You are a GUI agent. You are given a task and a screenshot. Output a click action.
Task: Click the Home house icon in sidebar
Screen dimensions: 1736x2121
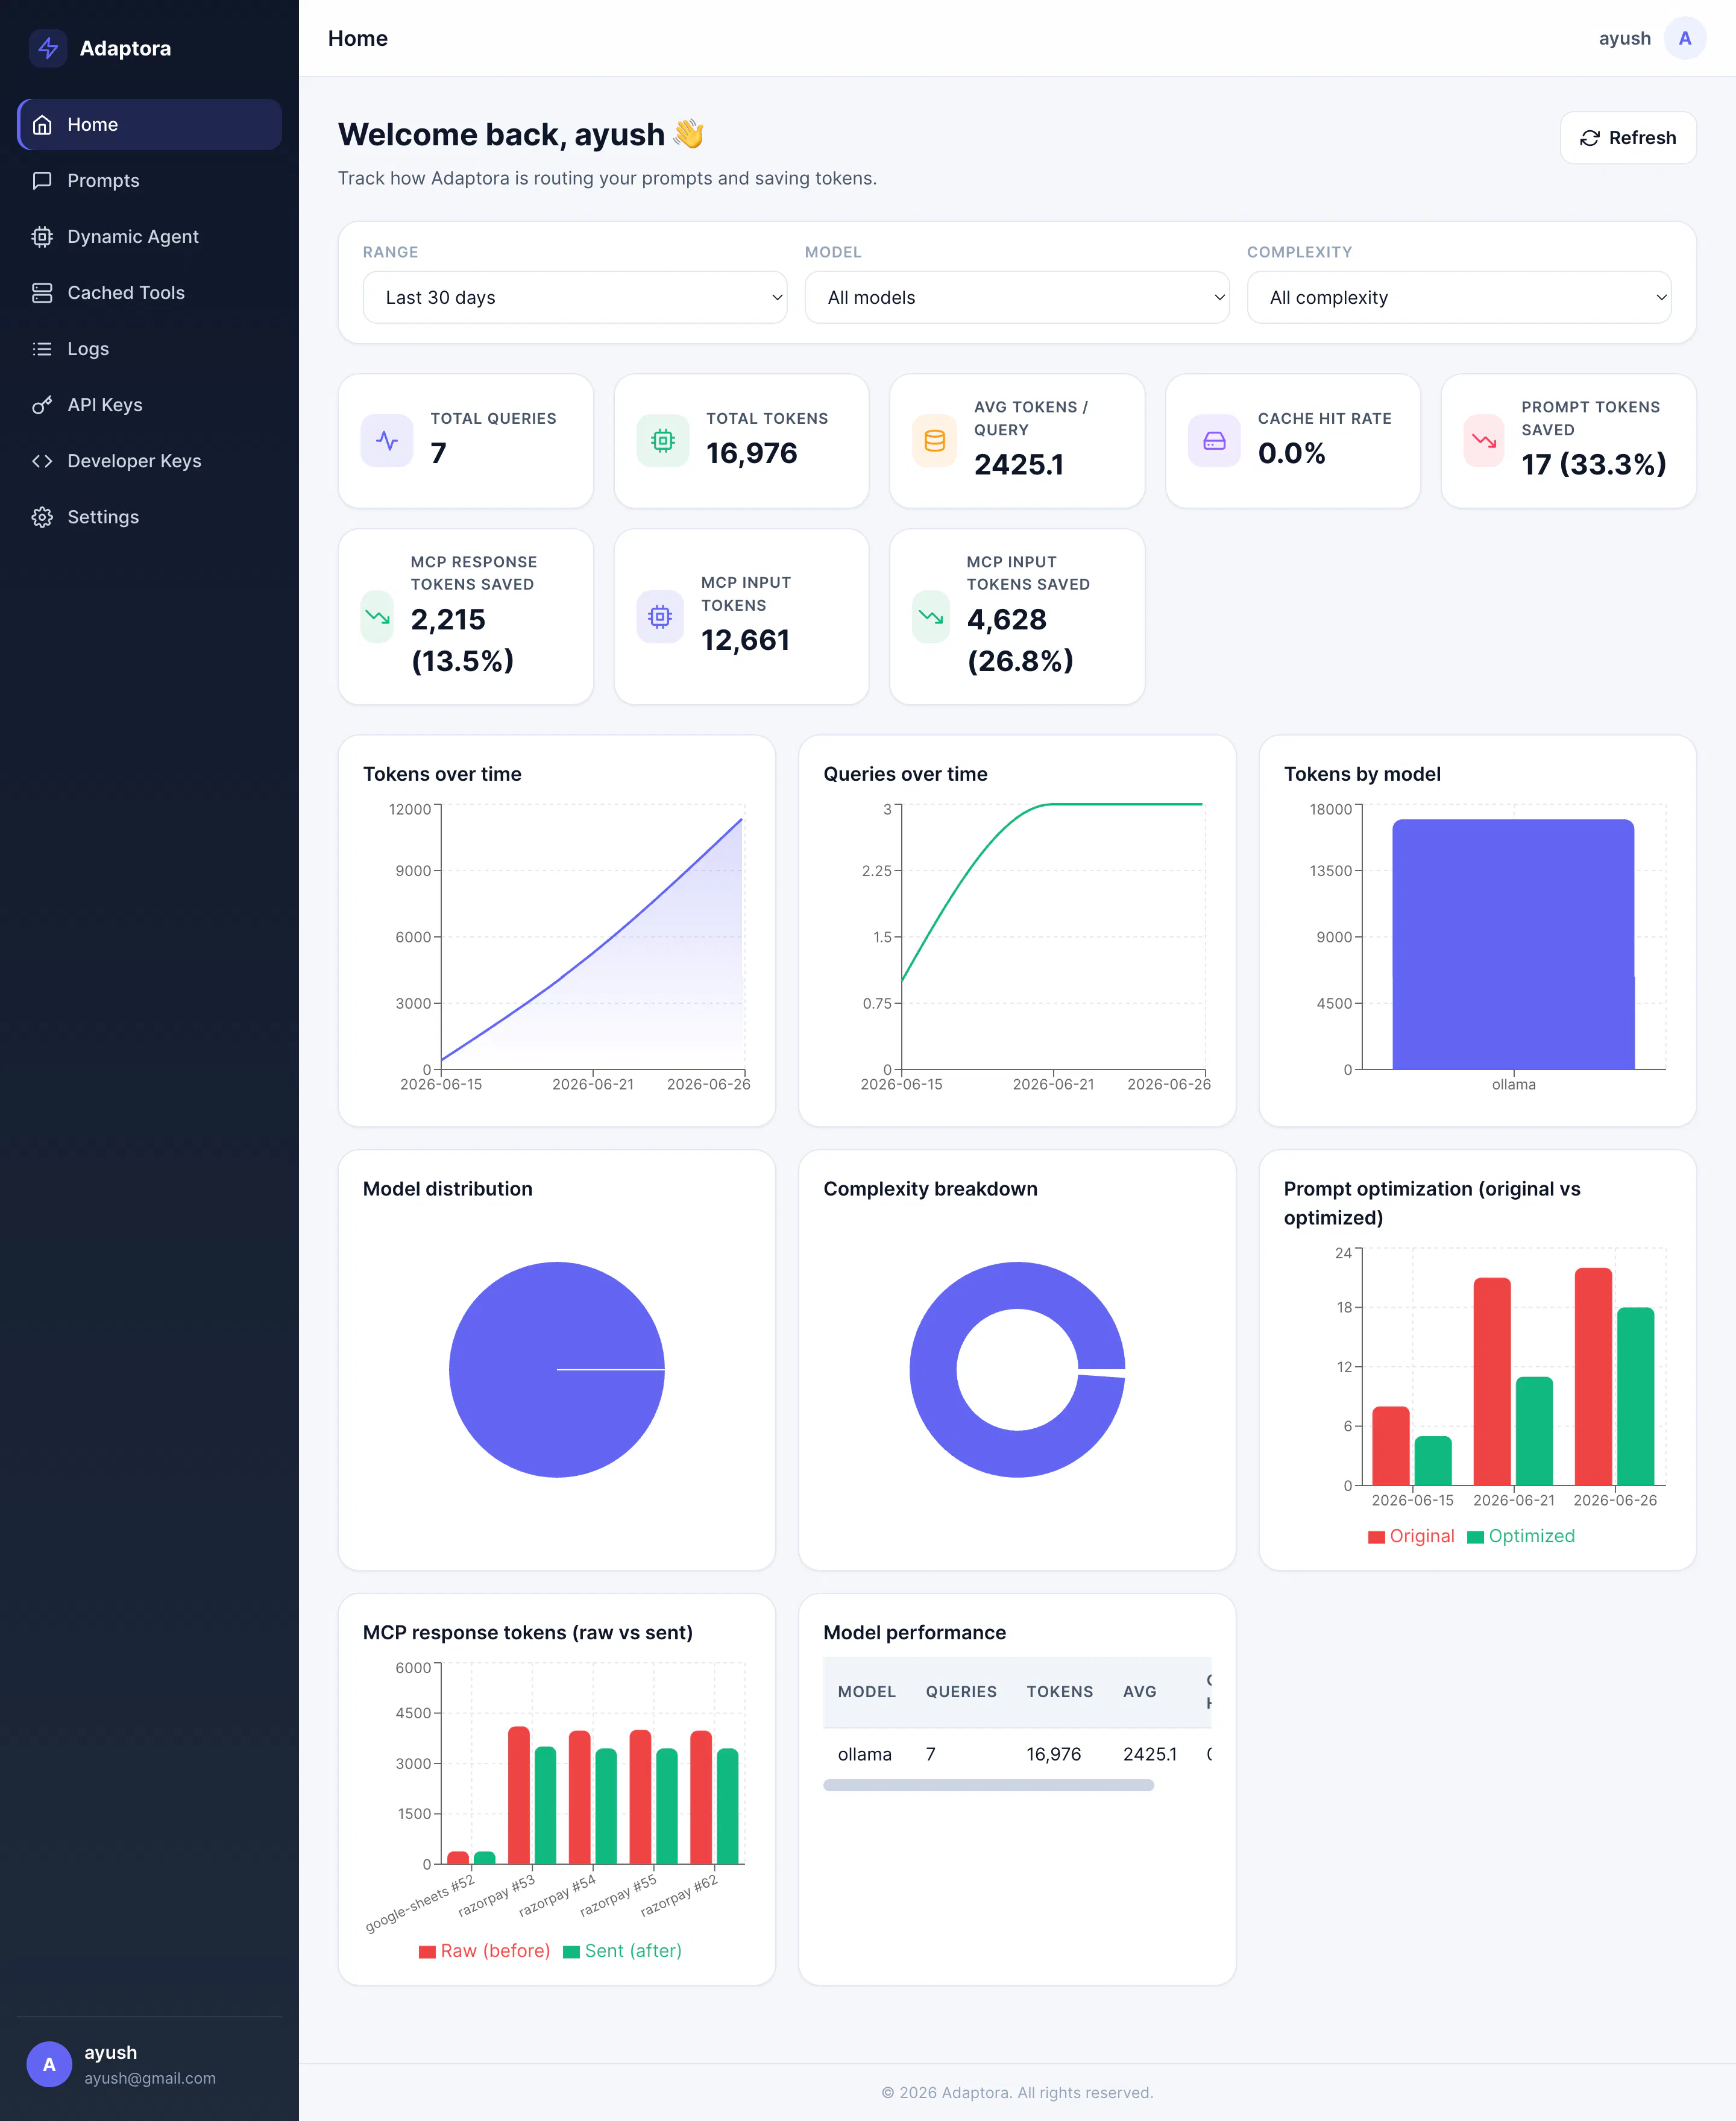42,125
